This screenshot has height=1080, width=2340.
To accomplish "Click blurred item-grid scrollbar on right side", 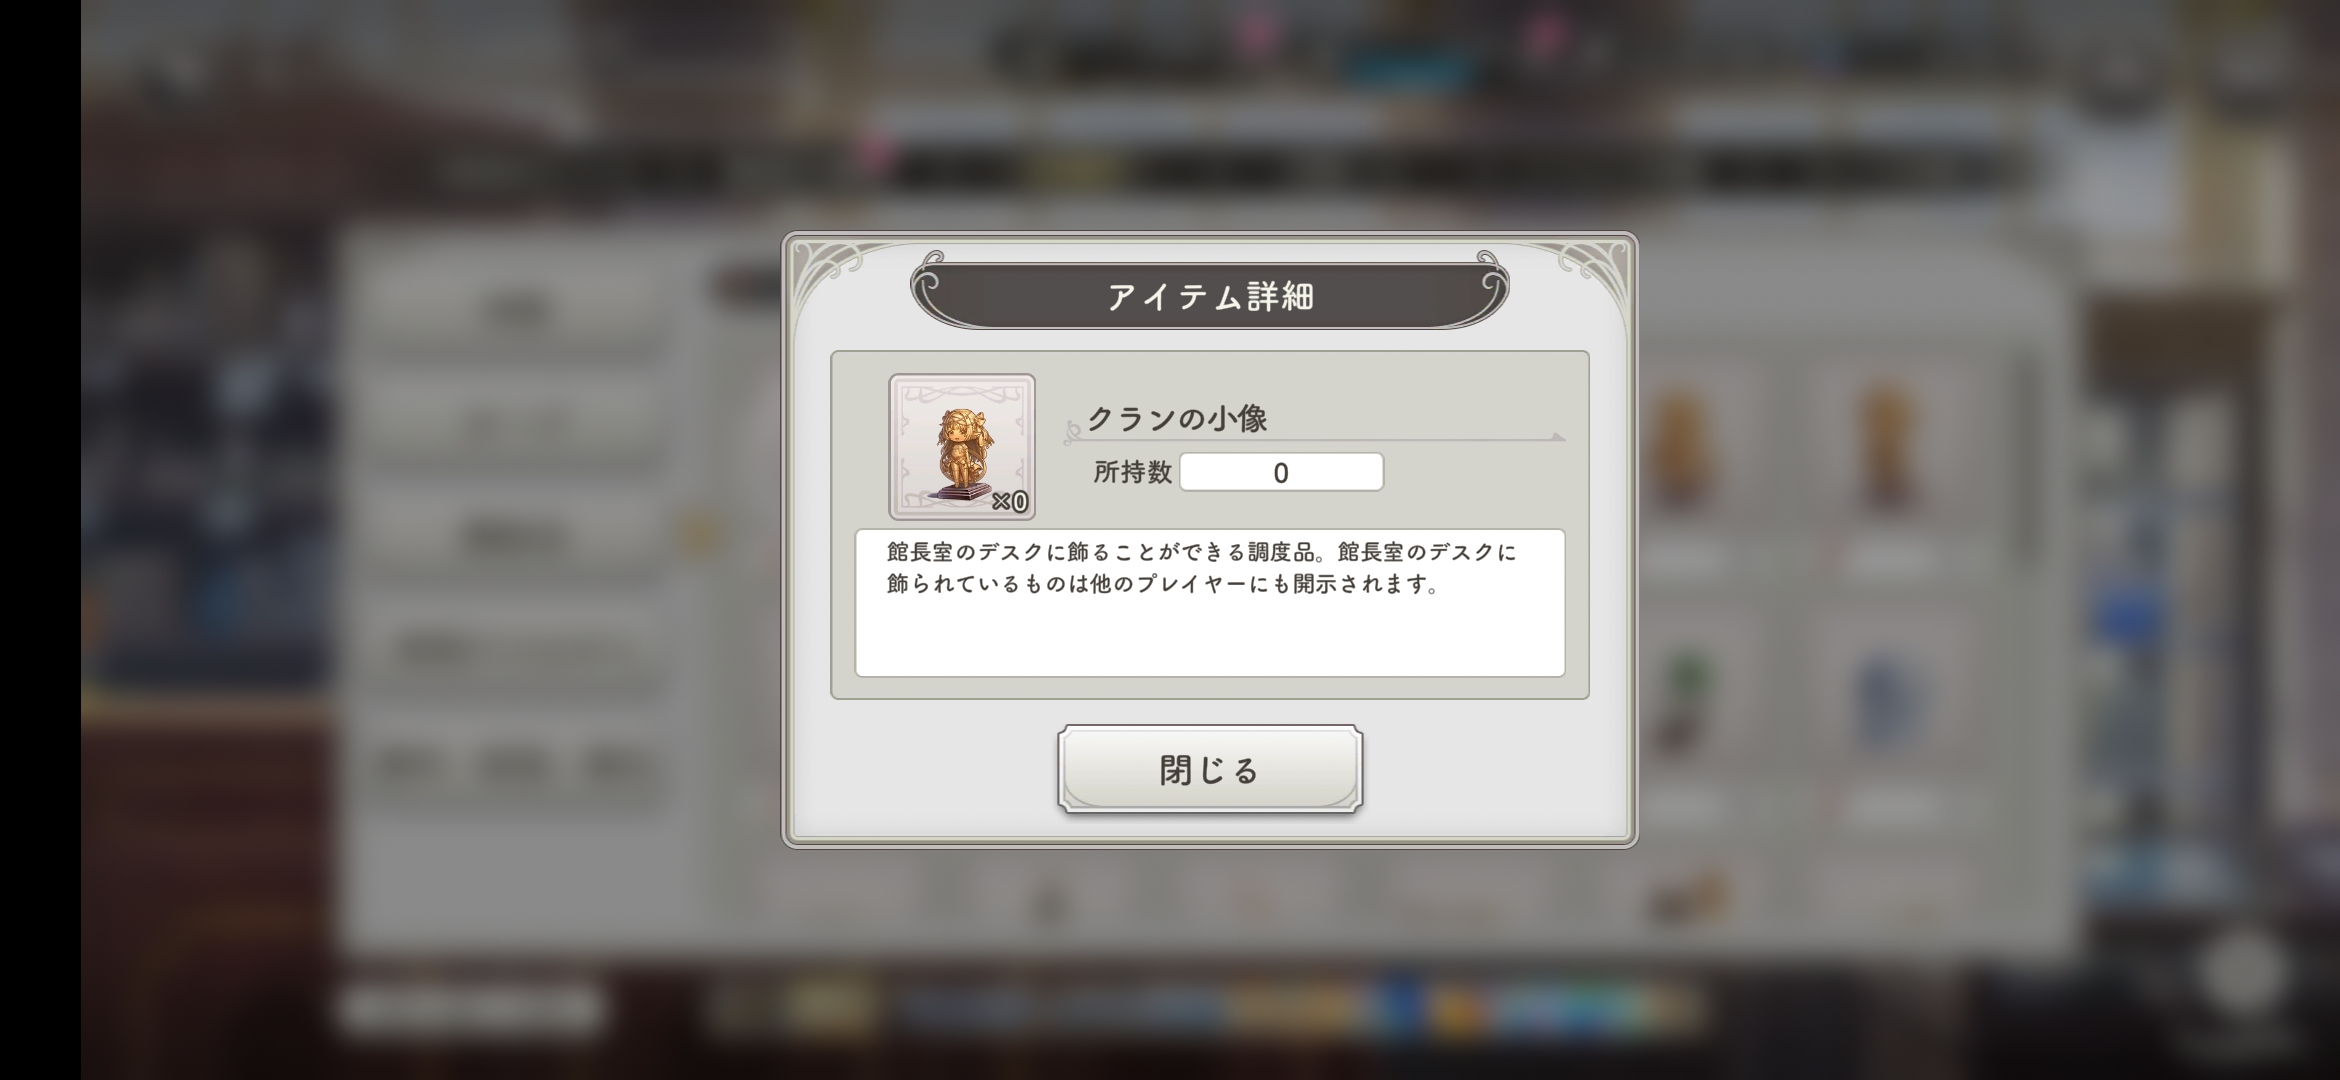I will [x=2027, y=460].
